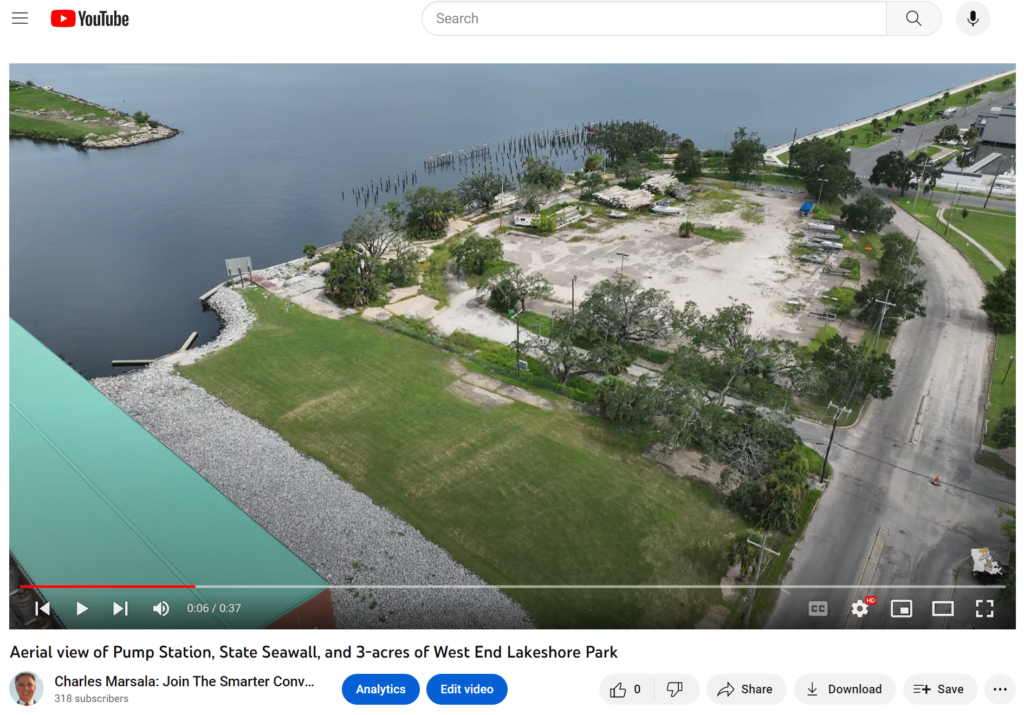The image size is (1024, 715).
Task: Click the channel watermark in video corner
Action: tap(986, 562)
